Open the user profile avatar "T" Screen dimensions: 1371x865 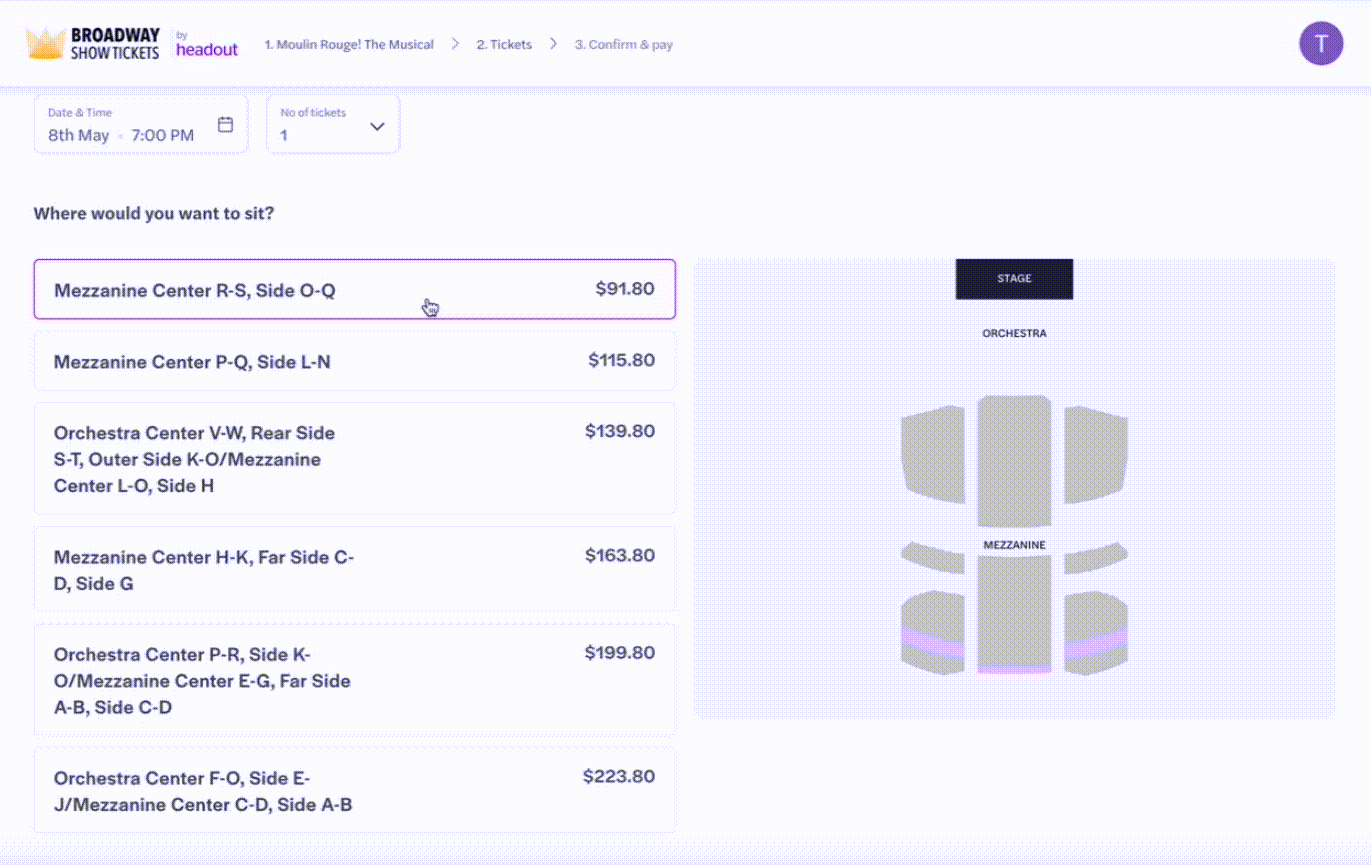pos(1320,43)
